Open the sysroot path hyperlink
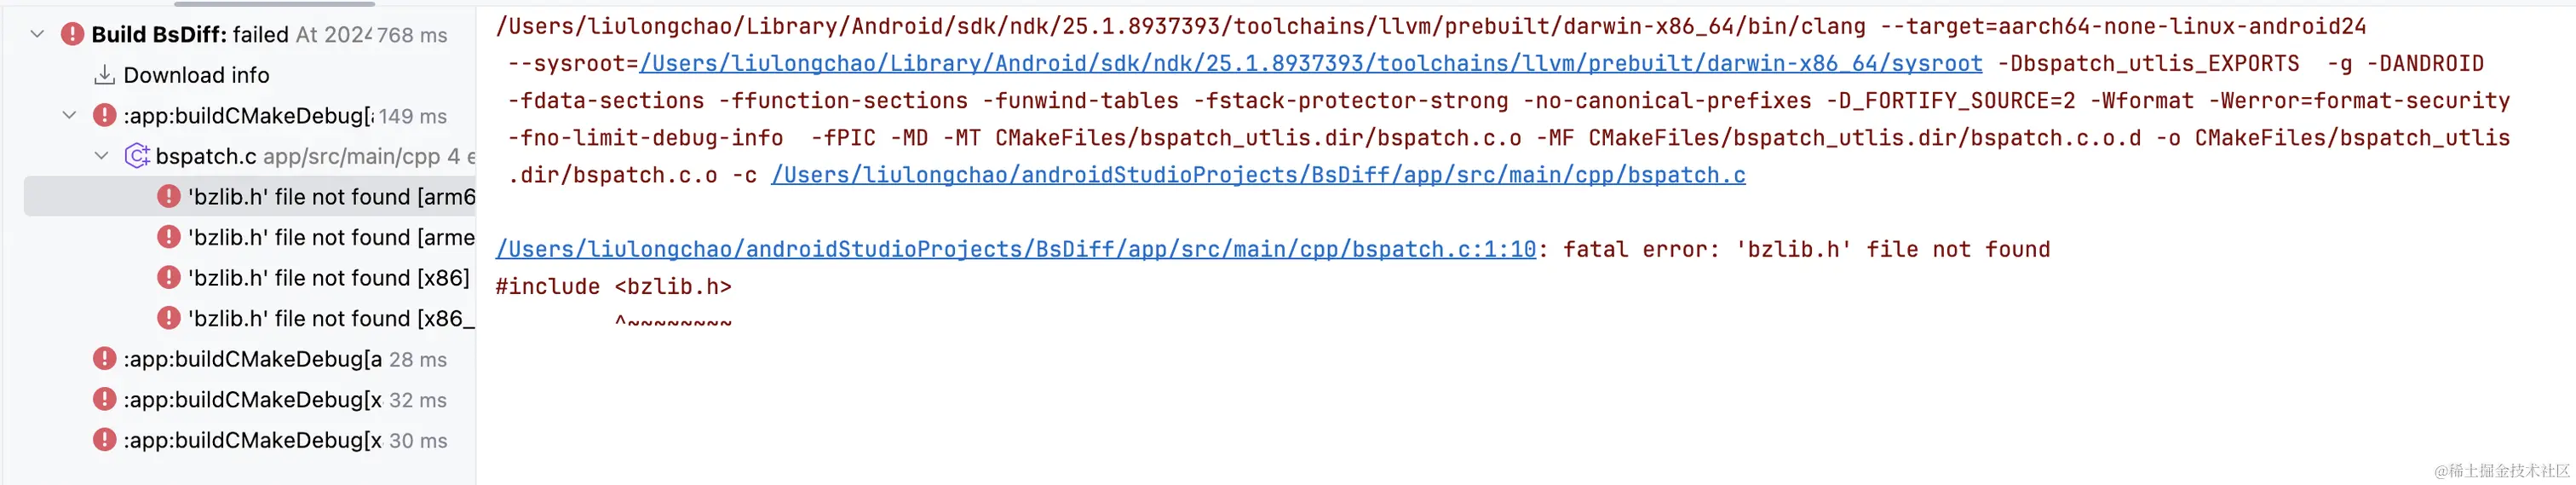The width and height of the screenshot is (2576, 485). [x=1311, y=63]
